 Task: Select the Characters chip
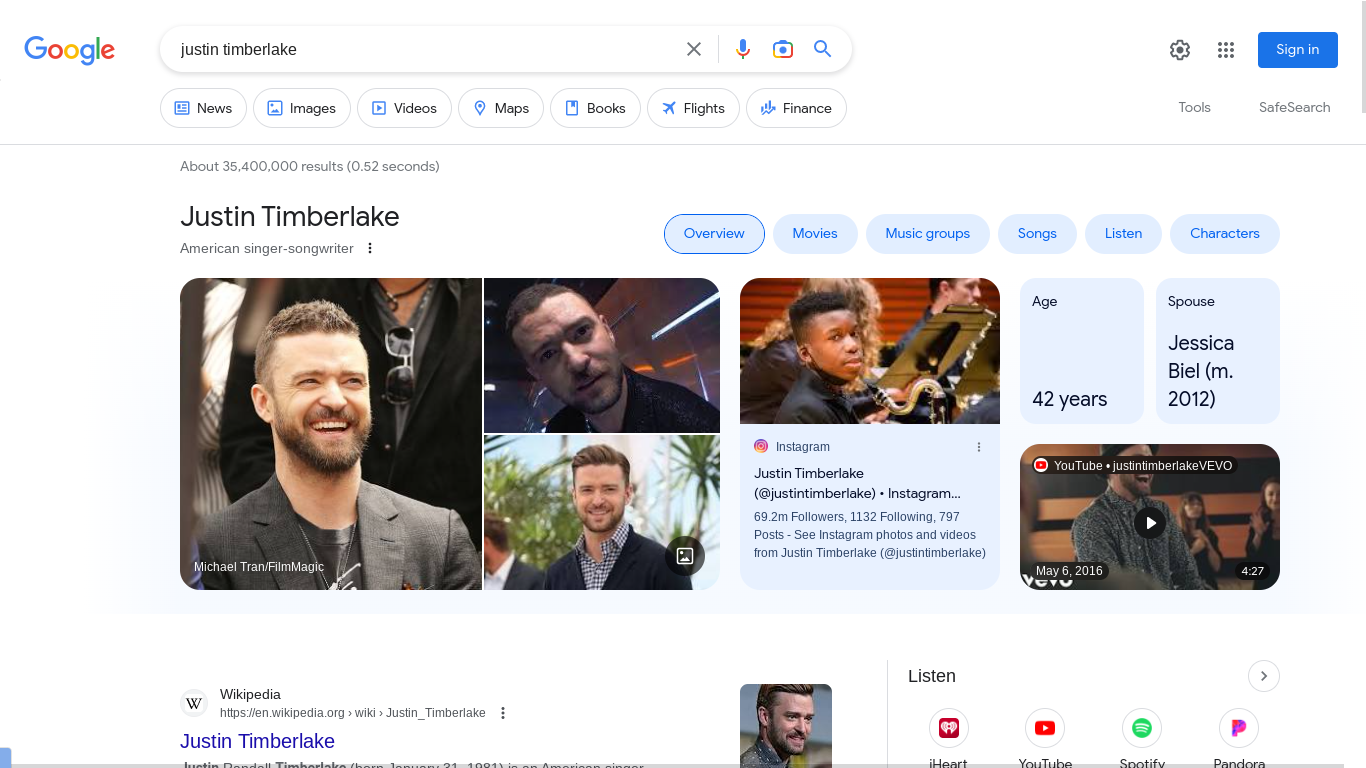point(1225,234)
